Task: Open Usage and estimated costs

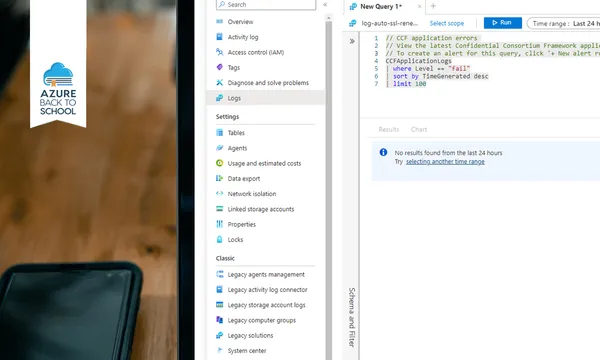Action: 264,163
